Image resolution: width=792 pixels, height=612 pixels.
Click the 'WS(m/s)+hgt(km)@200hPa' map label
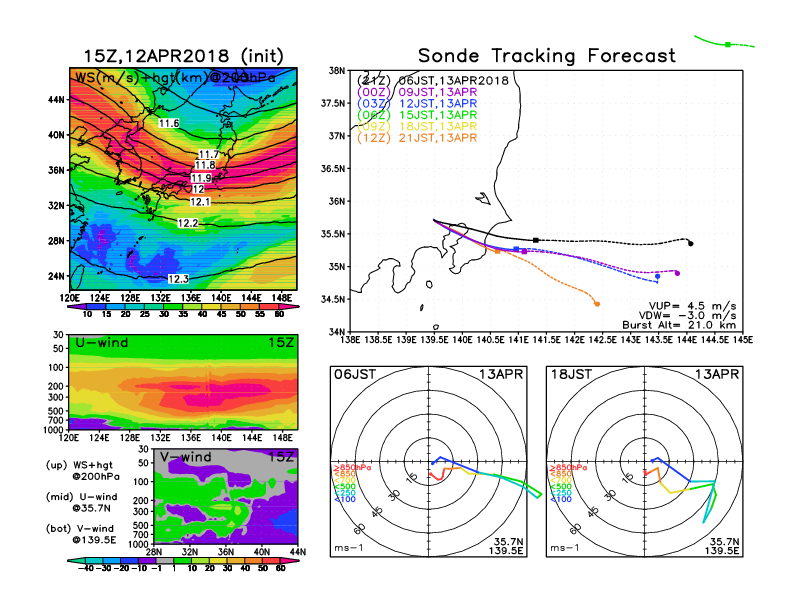[x=175, y=78]
